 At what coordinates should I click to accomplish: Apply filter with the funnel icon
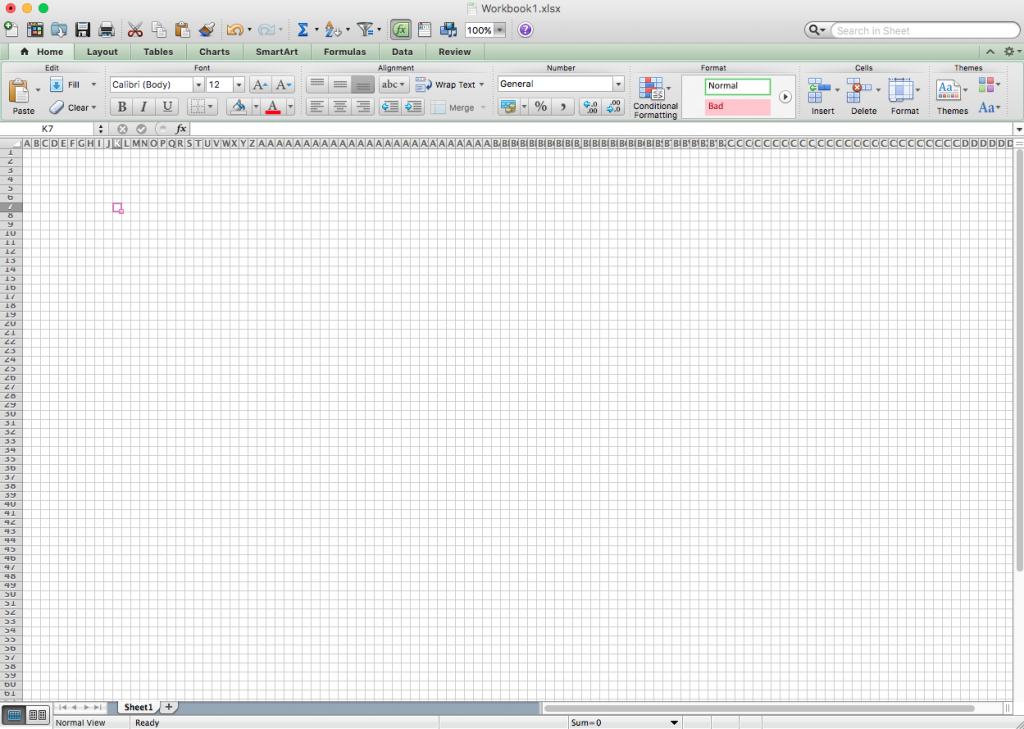tap(365, 29)
